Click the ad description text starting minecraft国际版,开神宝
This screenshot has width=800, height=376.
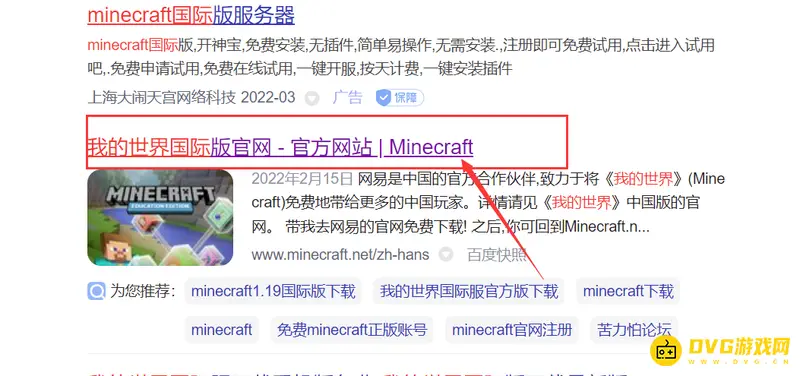coord(401,56)
